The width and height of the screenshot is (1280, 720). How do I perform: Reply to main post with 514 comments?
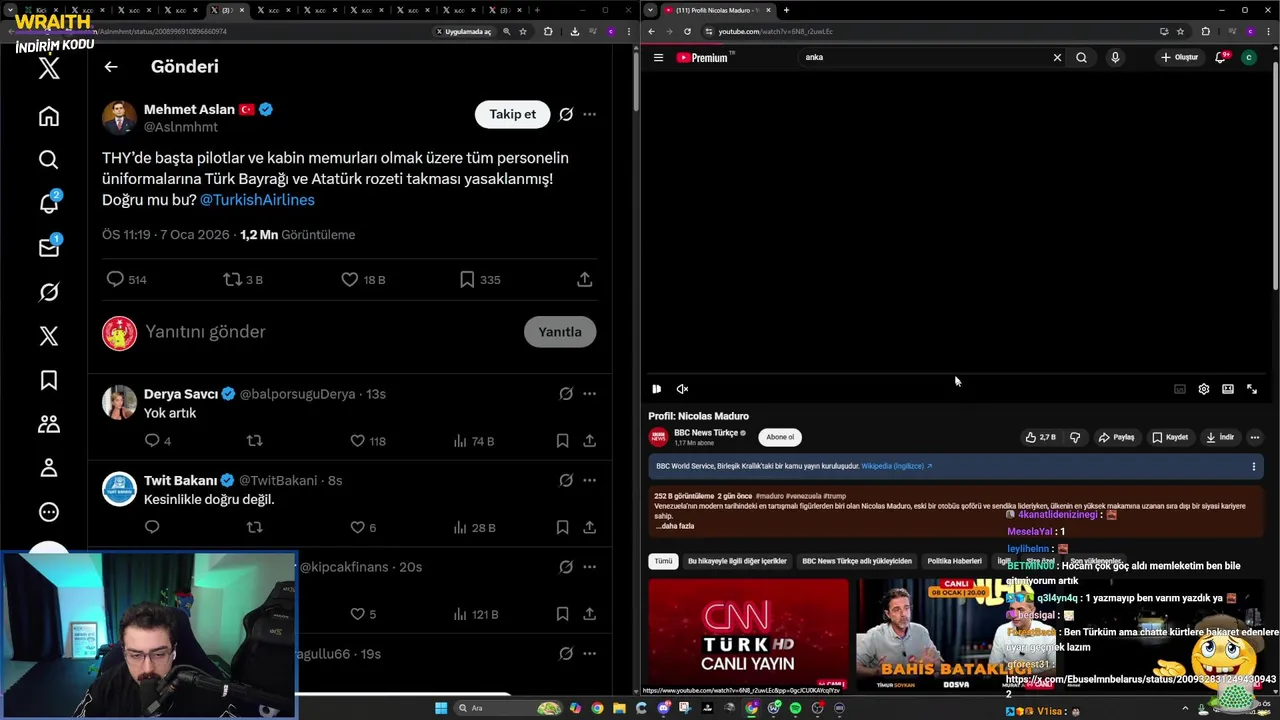[x=126, y=280]
